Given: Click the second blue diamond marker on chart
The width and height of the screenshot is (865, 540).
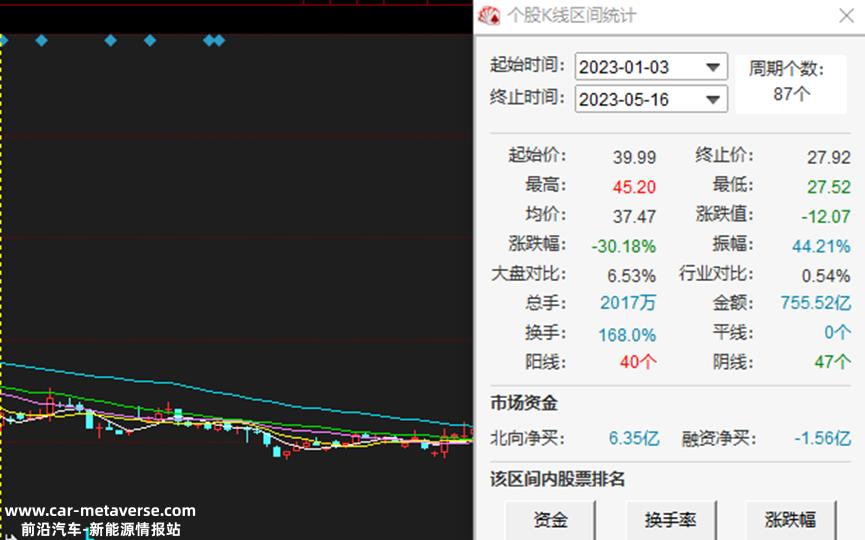Looking at the screenshot, I should (x=41, y=40).
